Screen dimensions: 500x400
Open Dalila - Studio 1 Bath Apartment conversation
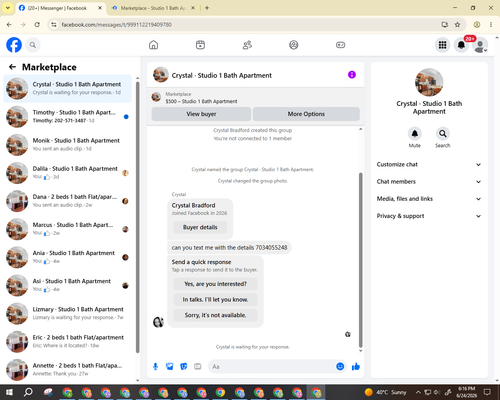point(67,173)
